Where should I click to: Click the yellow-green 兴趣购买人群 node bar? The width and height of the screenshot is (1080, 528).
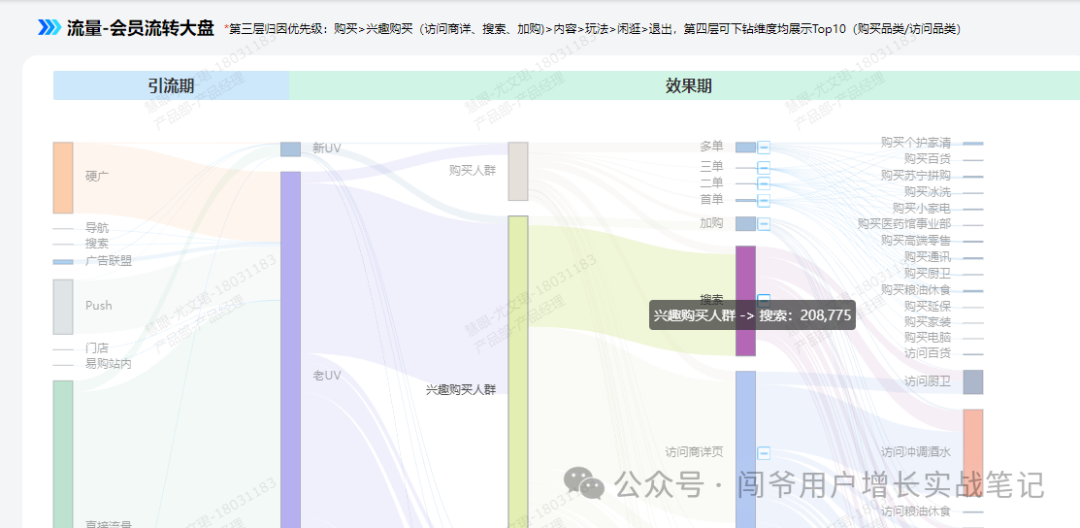pyautogui.click(x=518, y=372)
